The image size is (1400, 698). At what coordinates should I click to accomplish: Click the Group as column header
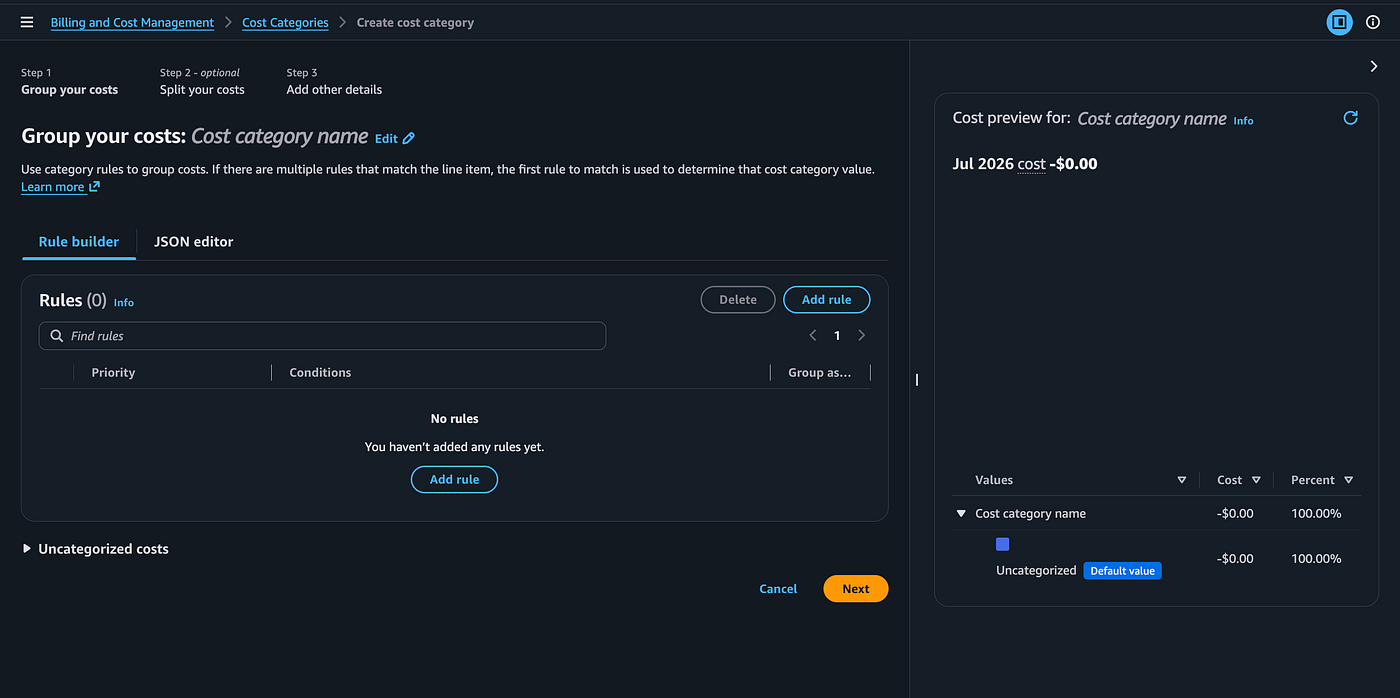[x=820, y=372]
